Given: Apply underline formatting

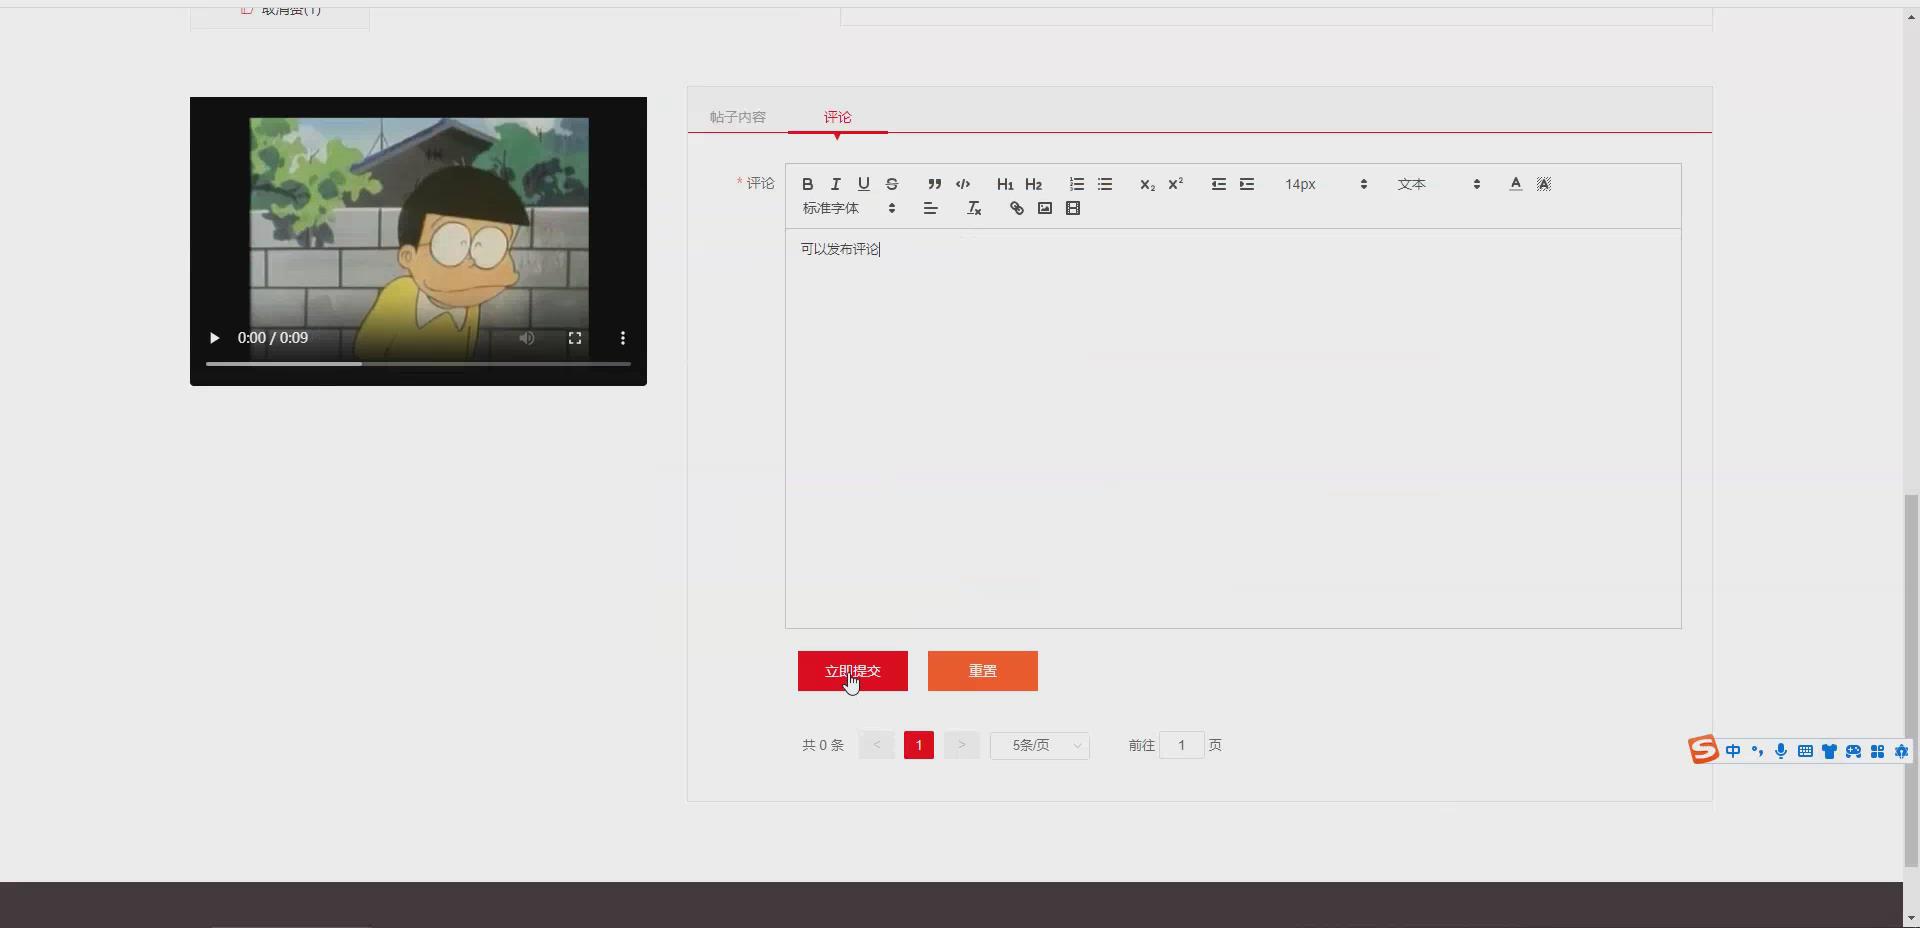Looking at the screenshot, I should pos(864,184).
